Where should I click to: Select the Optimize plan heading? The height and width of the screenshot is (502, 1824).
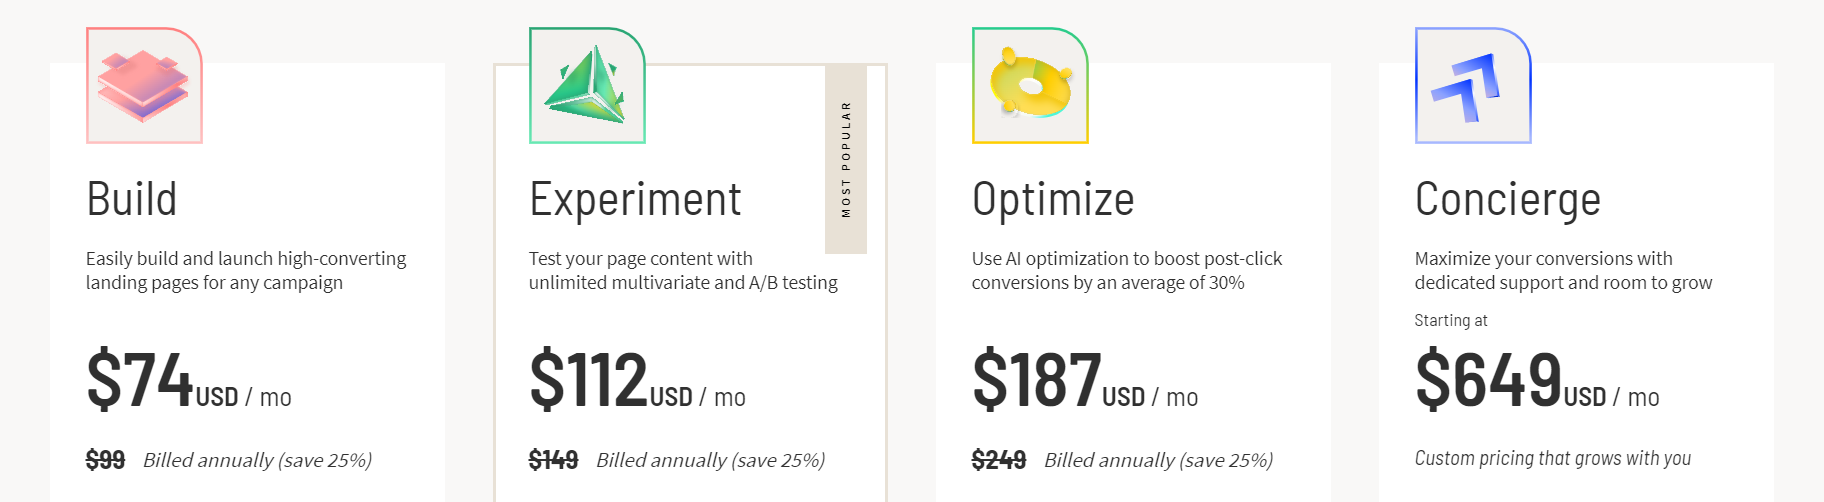click(1053, 200)
